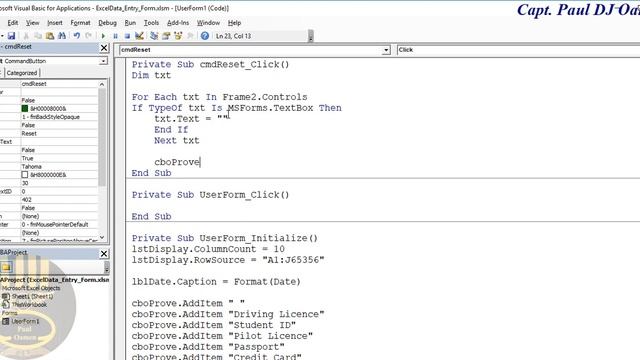Click the 0 - fmMousePointerDefault property value

pyautogui.click(x=59, y=224)
